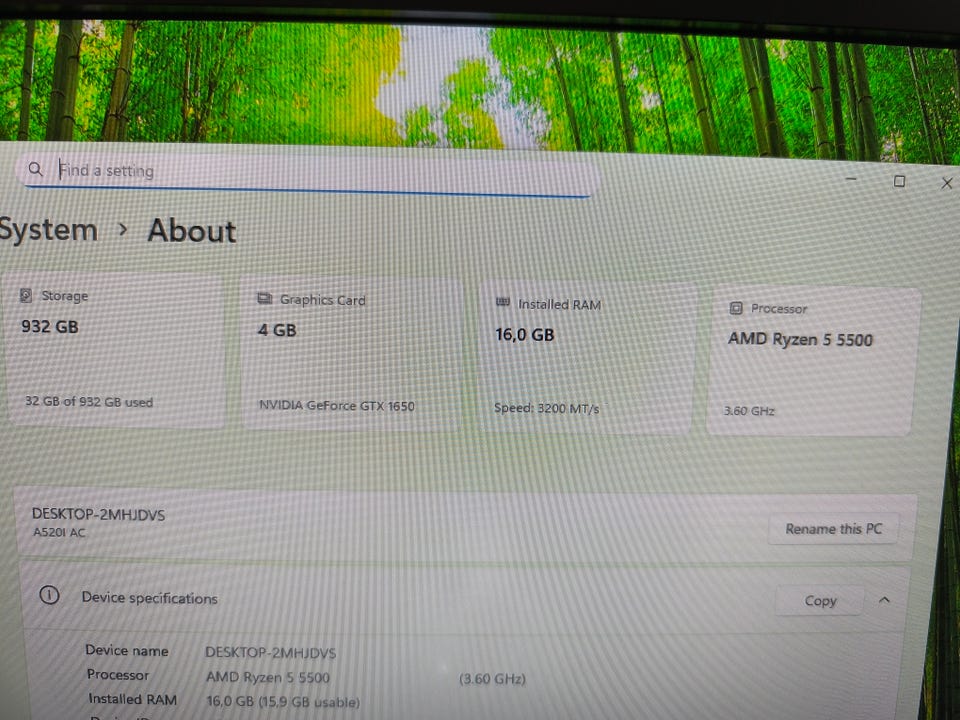The width and height of the screenshot is (960, 720).
Task: Click the About breadcrumb heading
Action: (x=192, y=231)
